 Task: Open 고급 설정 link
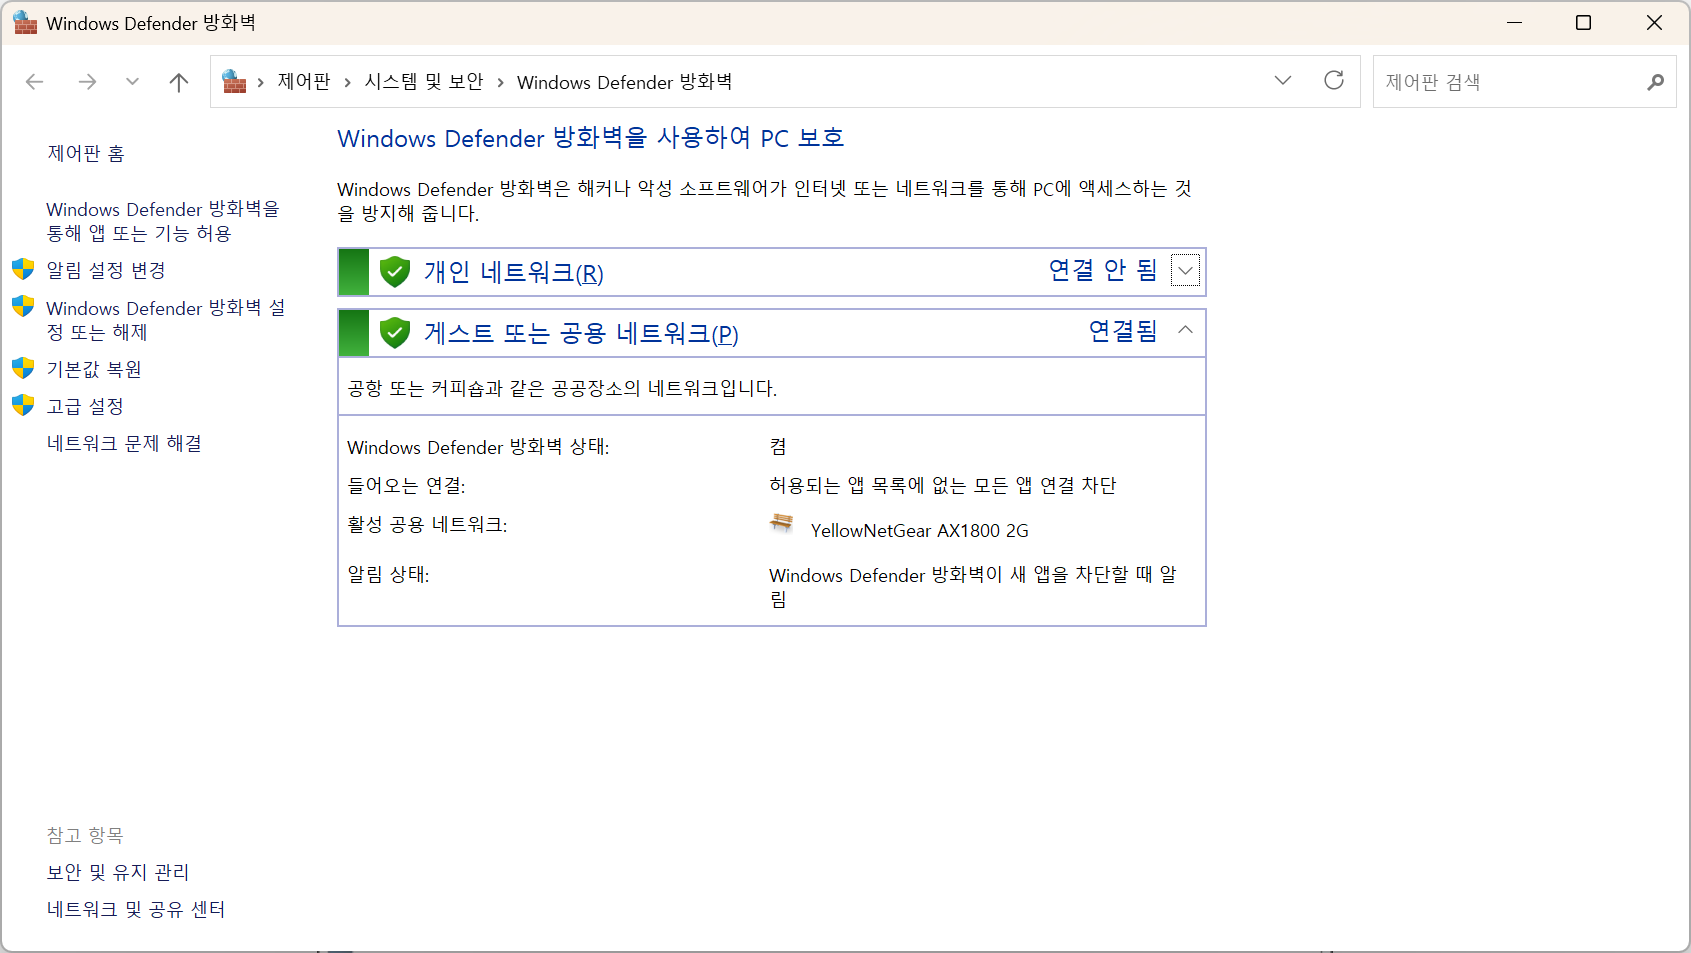pos(85,406)
